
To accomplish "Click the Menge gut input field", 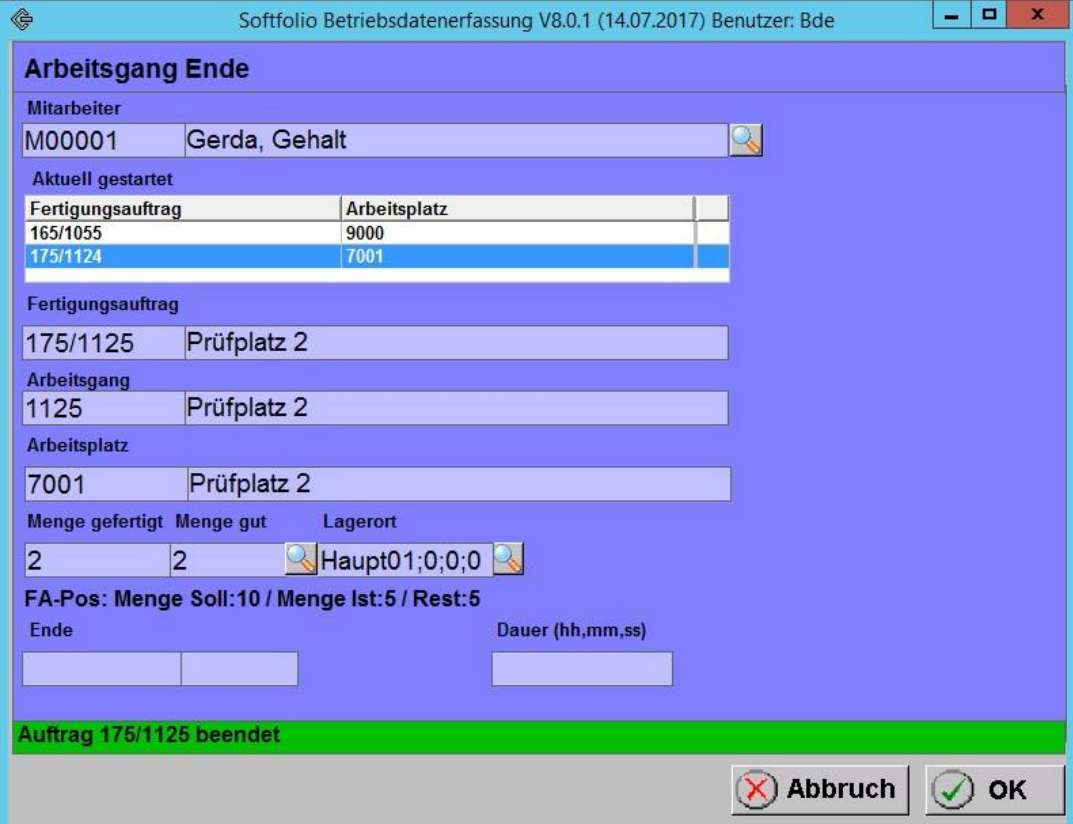I will (227, 560).
